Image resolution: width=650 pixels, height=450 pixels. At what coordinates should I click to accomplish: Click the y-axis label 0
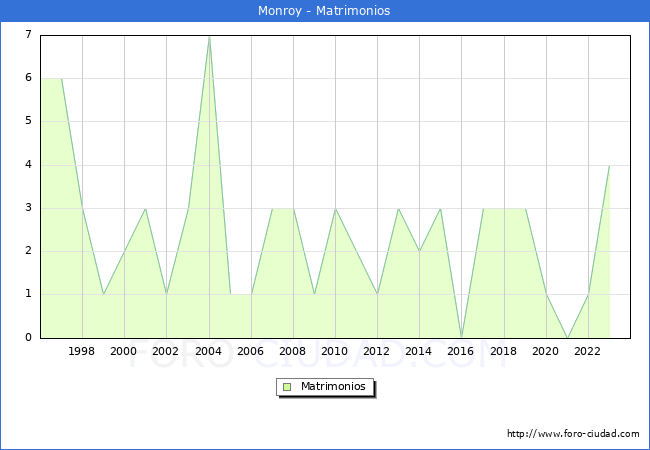coord(28,337)
